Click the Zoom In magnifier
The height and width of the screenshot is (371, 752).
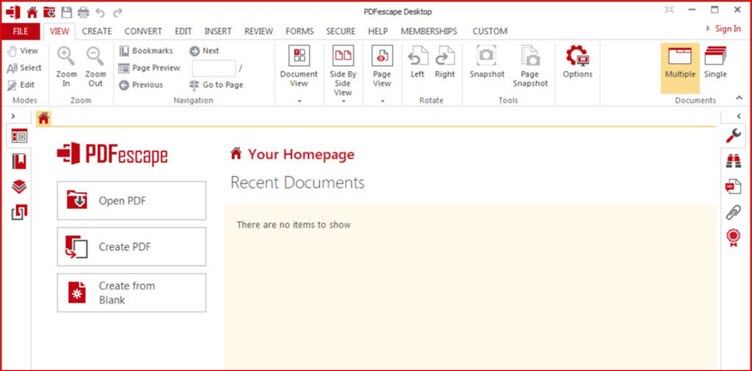(66, 67)
